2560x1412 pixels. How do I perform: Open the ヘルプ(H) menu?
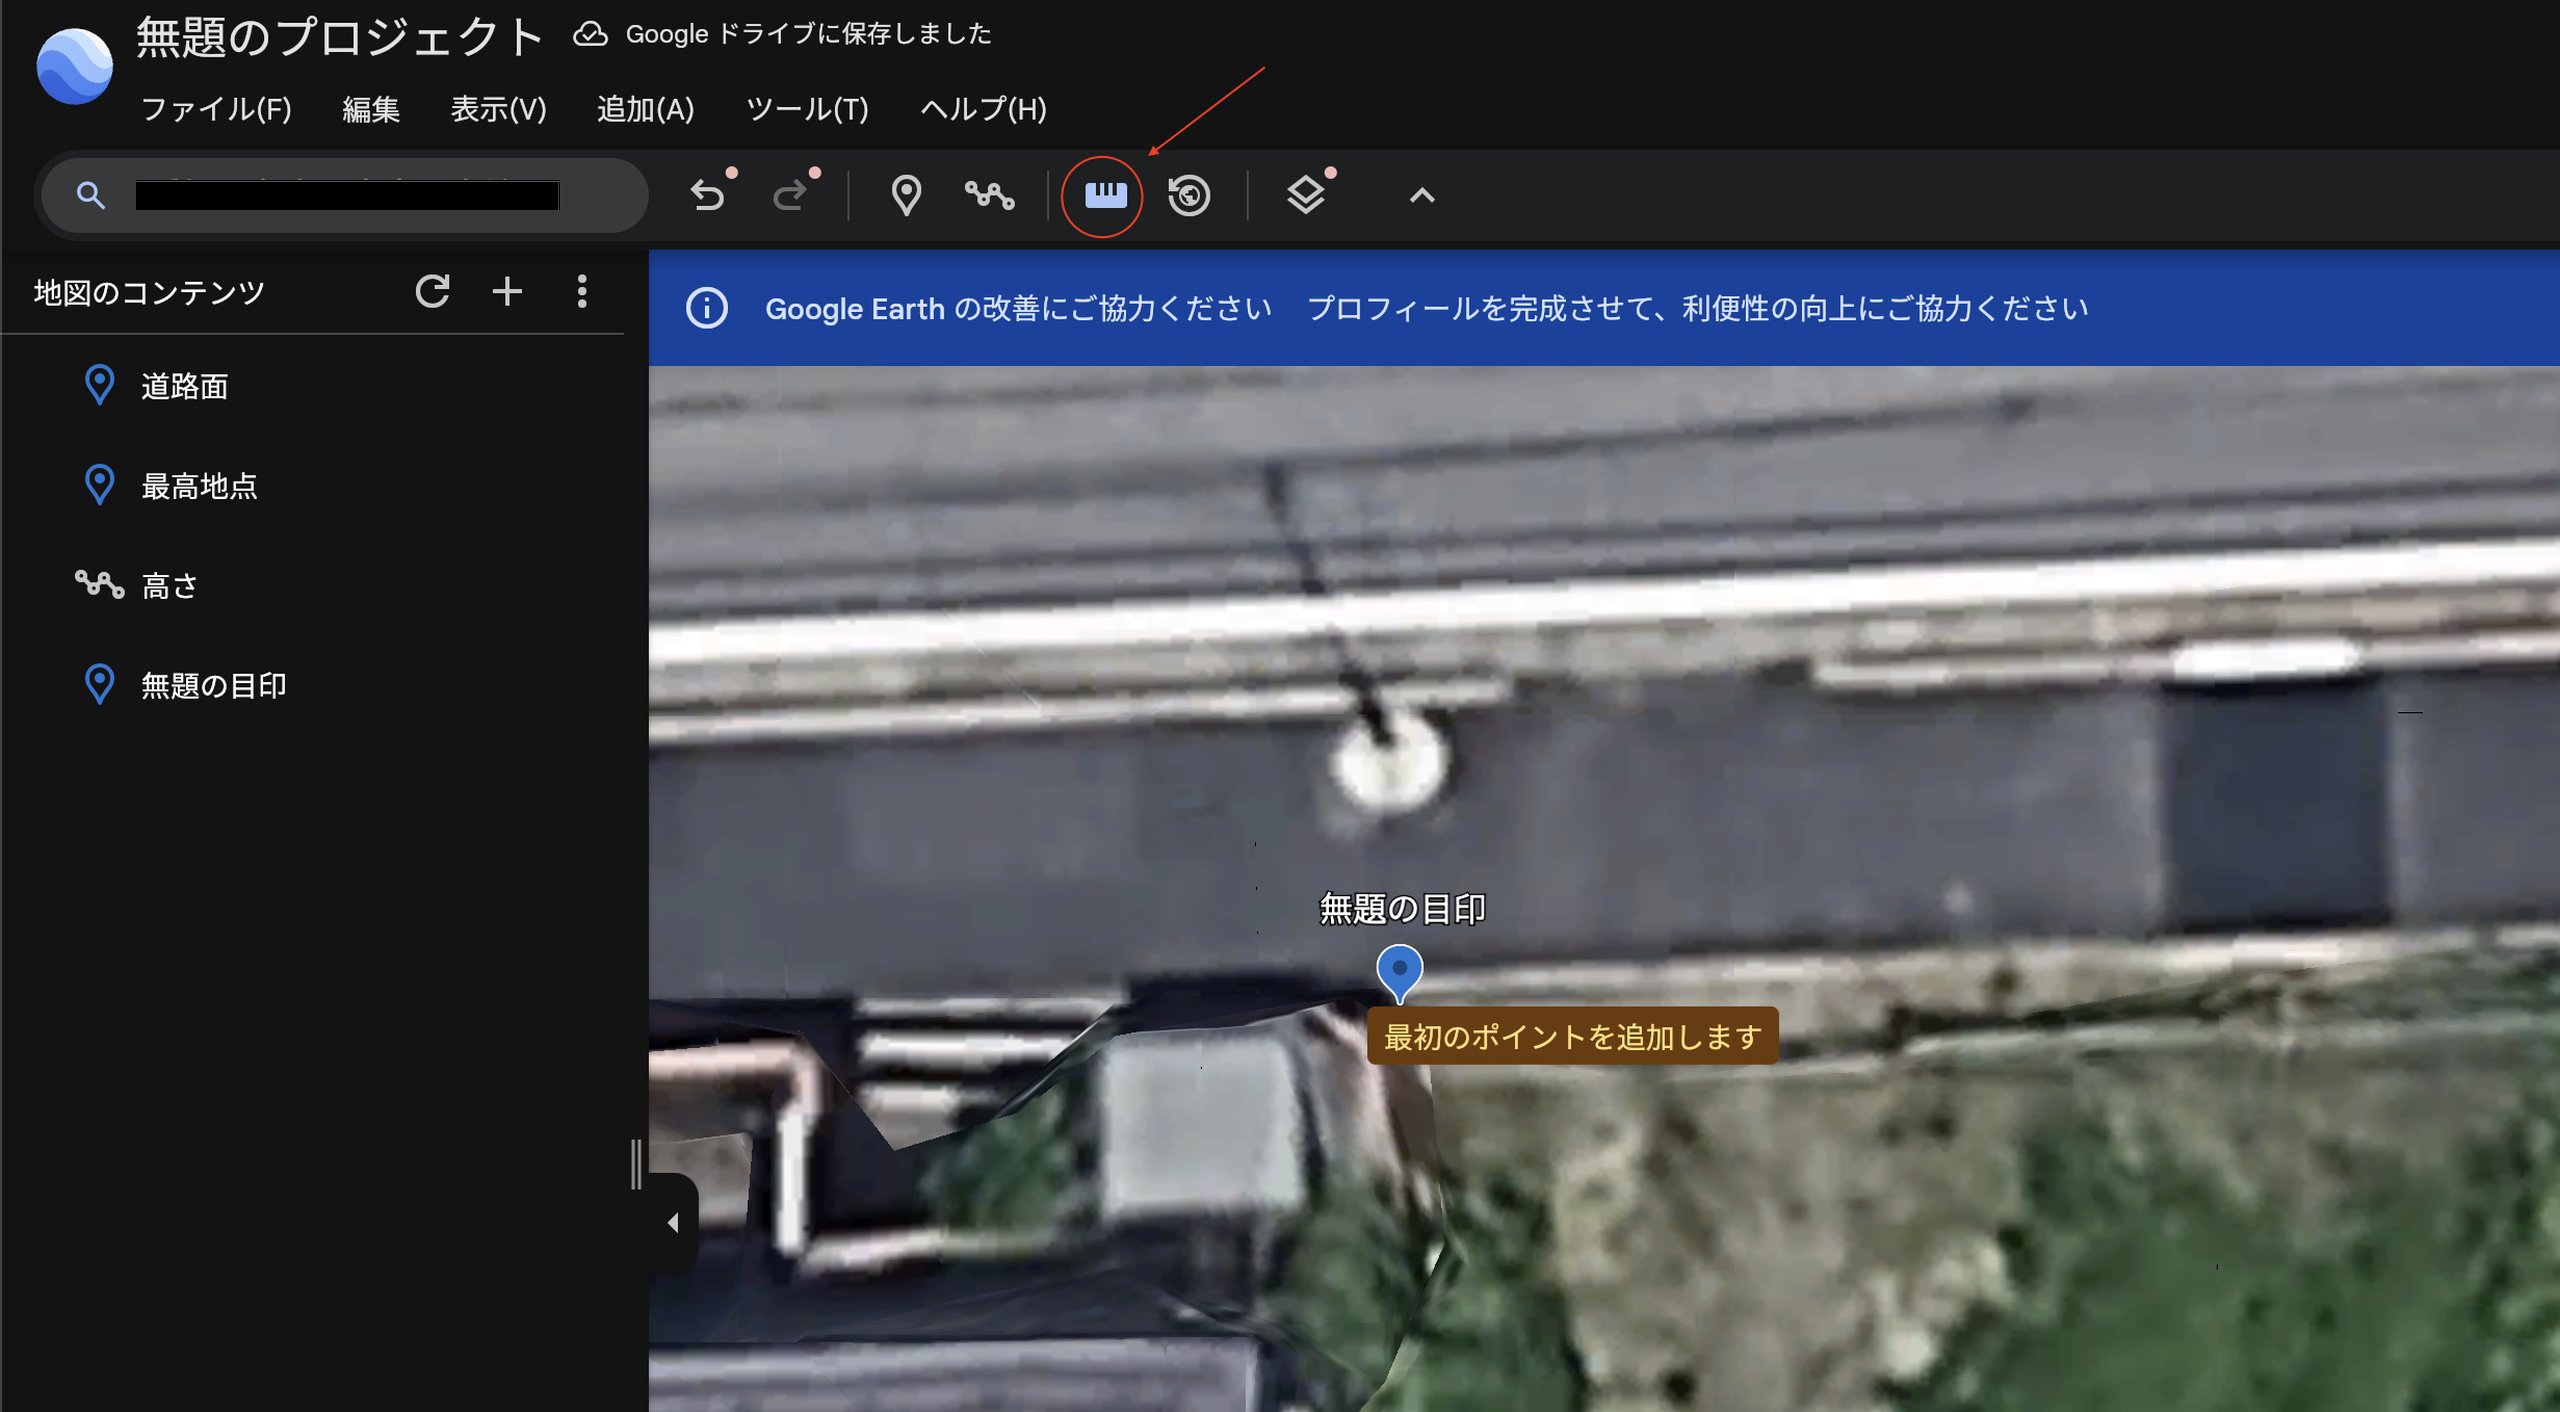[983, 109]
